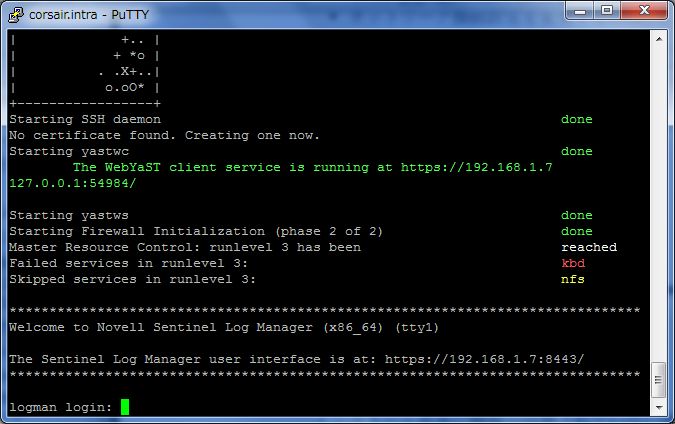
Task: Maximize the PuTTY window
Action: [607, 11]
